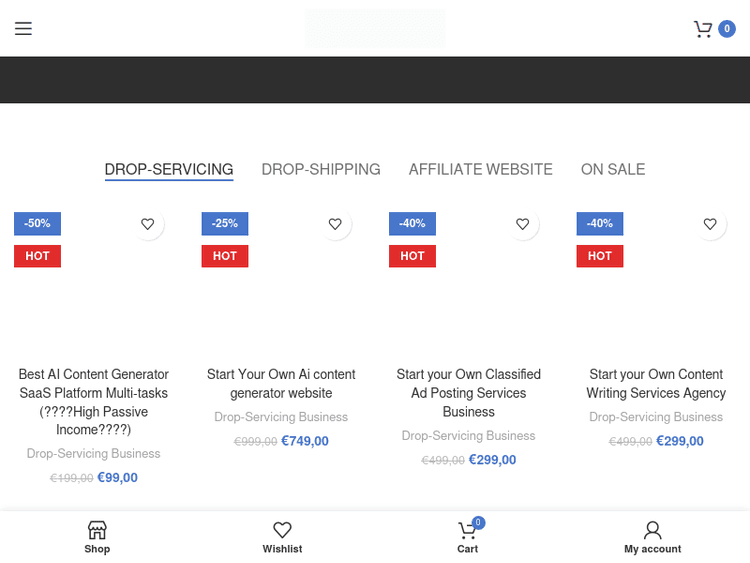Open Cart in bottom navigation
Screen dimensions: 750x563
pos(467,536)
